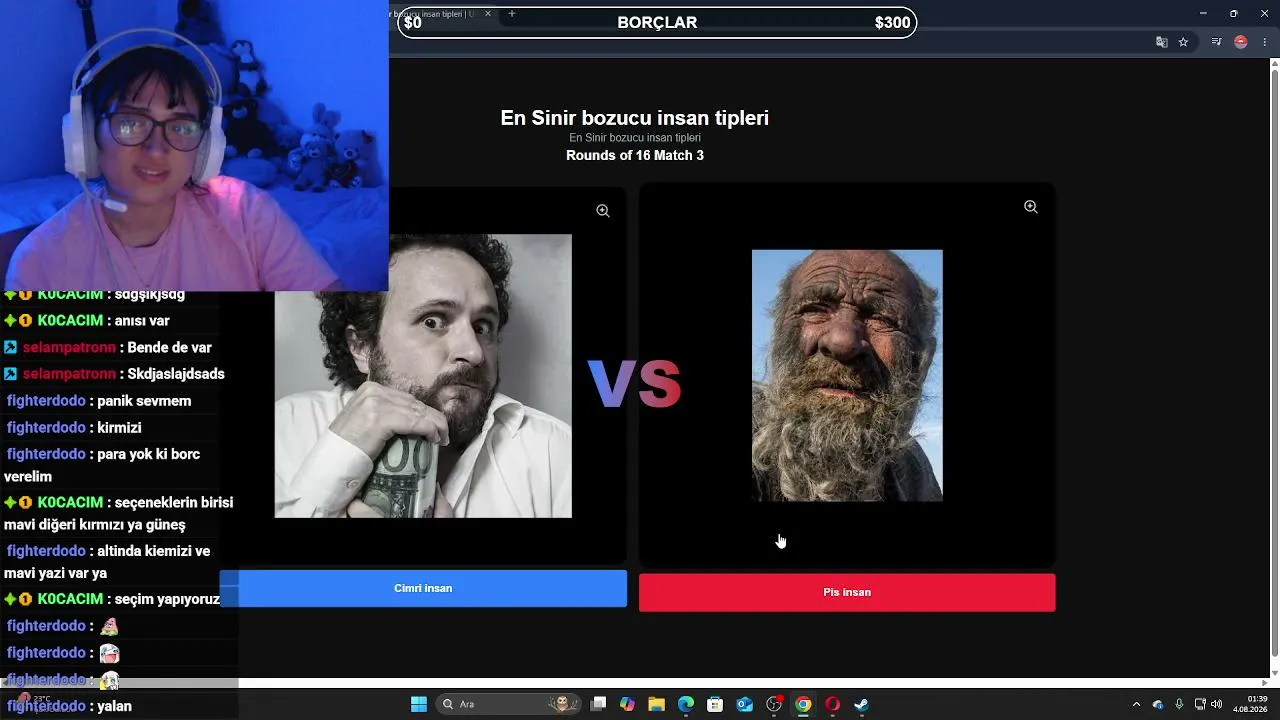
Task: Bookmark this page with the star
Action: pos(1183,42)
